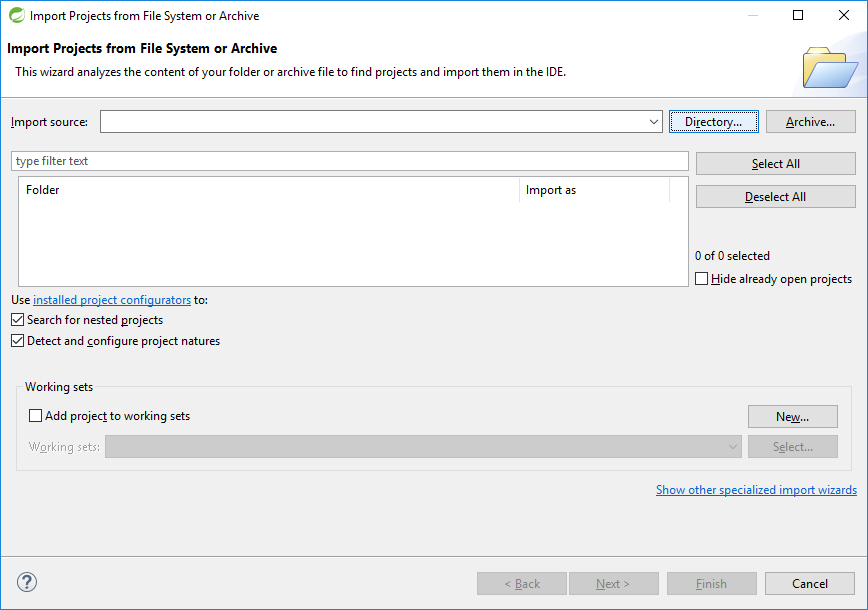Minimize the import dialog window
This screenshot has width=868, height=610.
(751, 15)
